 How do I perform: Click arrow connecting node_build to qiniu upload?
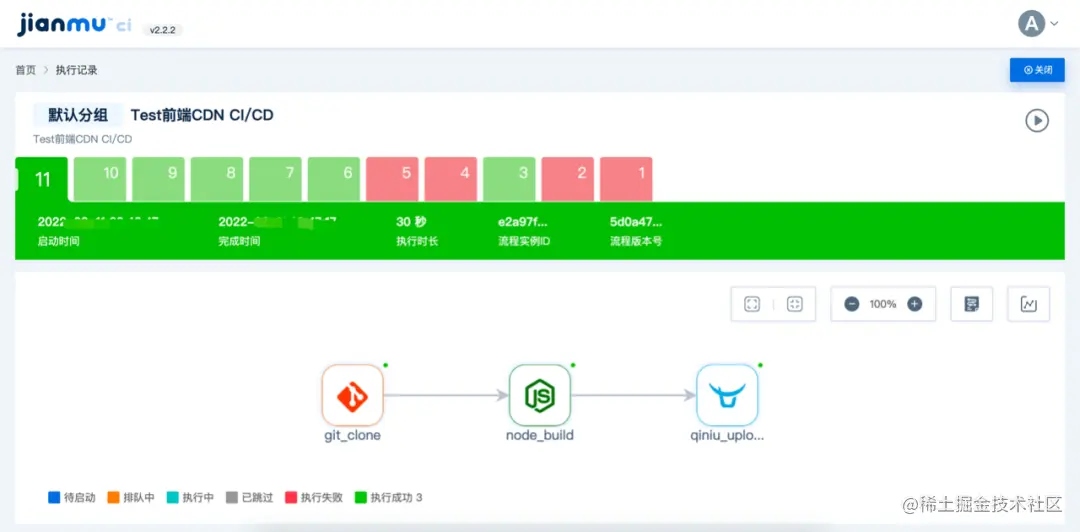coord(634,396)
